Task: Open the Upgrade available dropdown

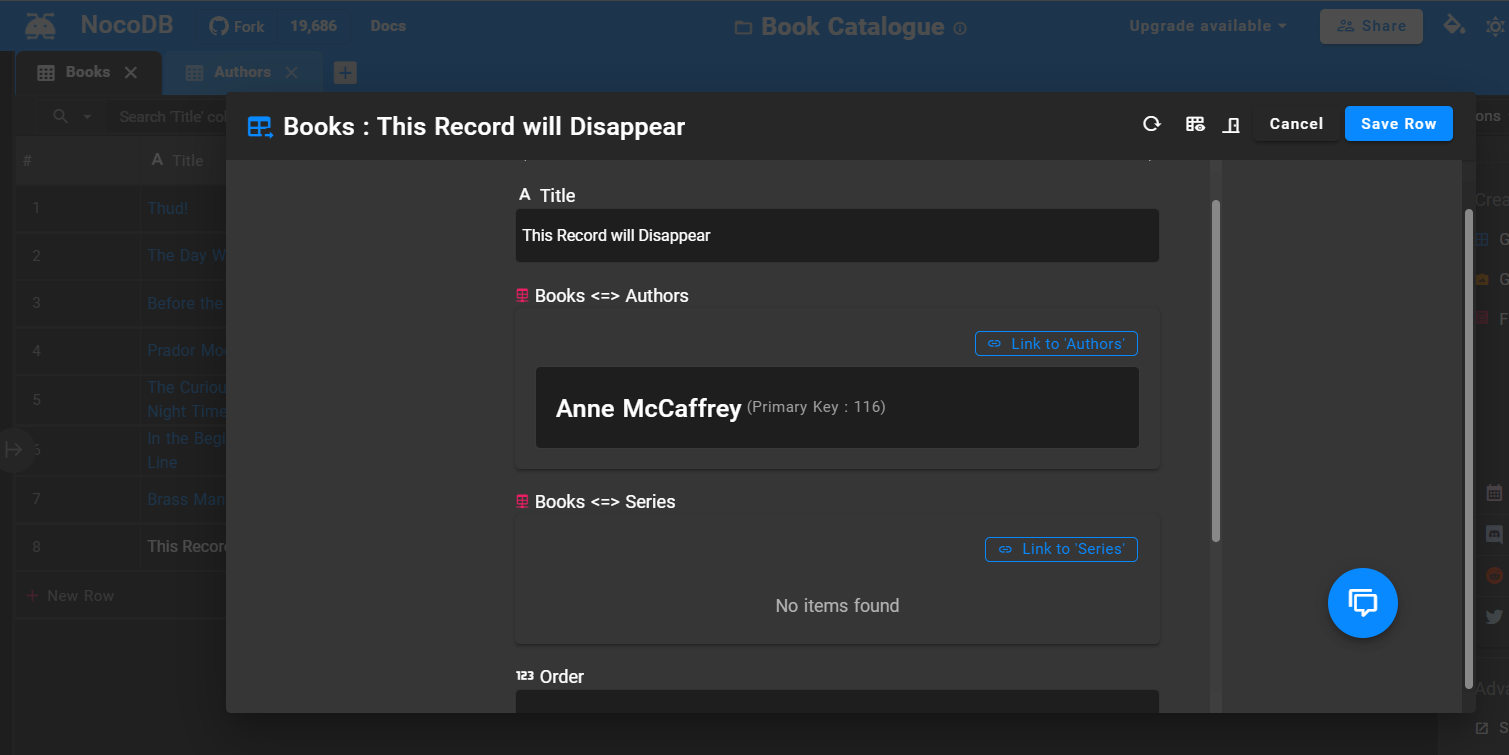Action: [1206, 25]
